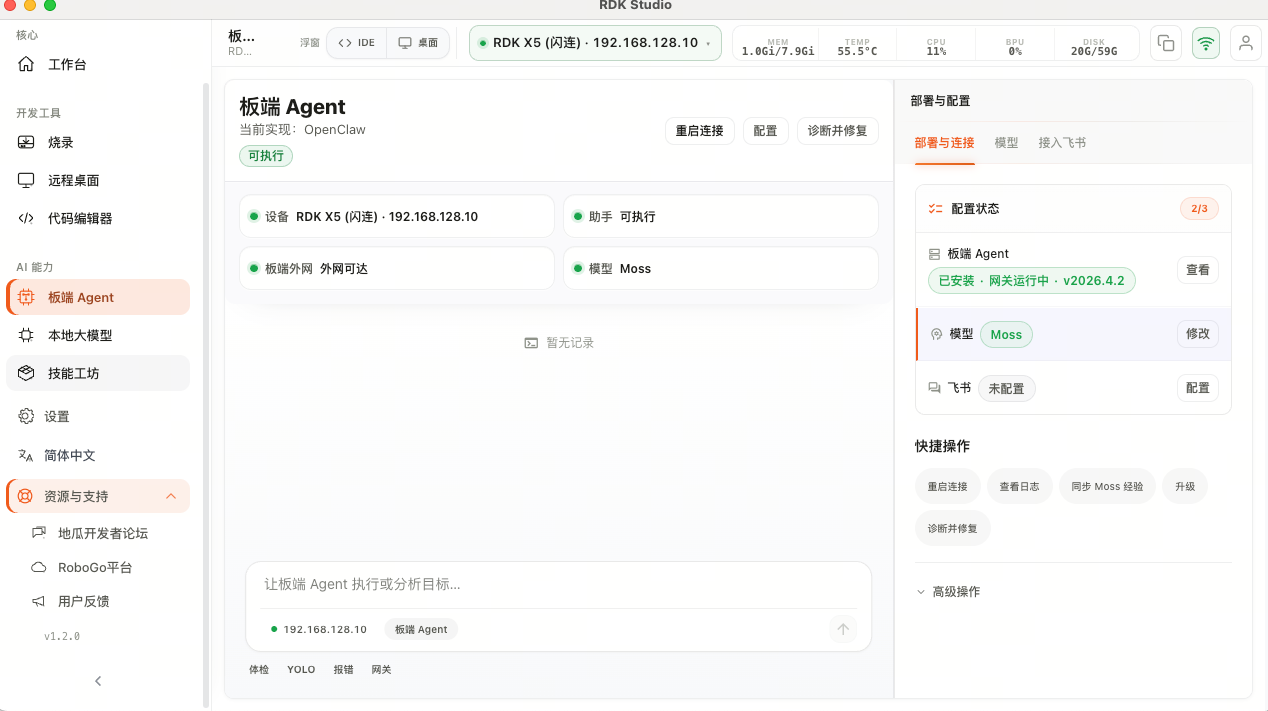Click the terminal icon beside 暂无记录
Screen dimensions: 1268x711
(x=531, y=343)
